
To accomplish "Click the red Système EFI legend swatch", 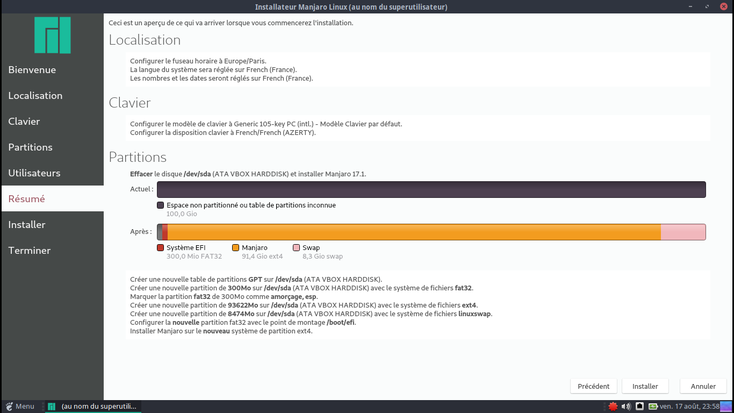I will [x=161, y=248].
